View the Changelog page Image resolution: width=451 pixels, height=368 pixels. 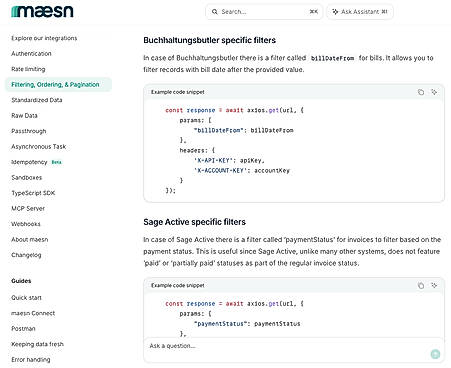[26, 255]
